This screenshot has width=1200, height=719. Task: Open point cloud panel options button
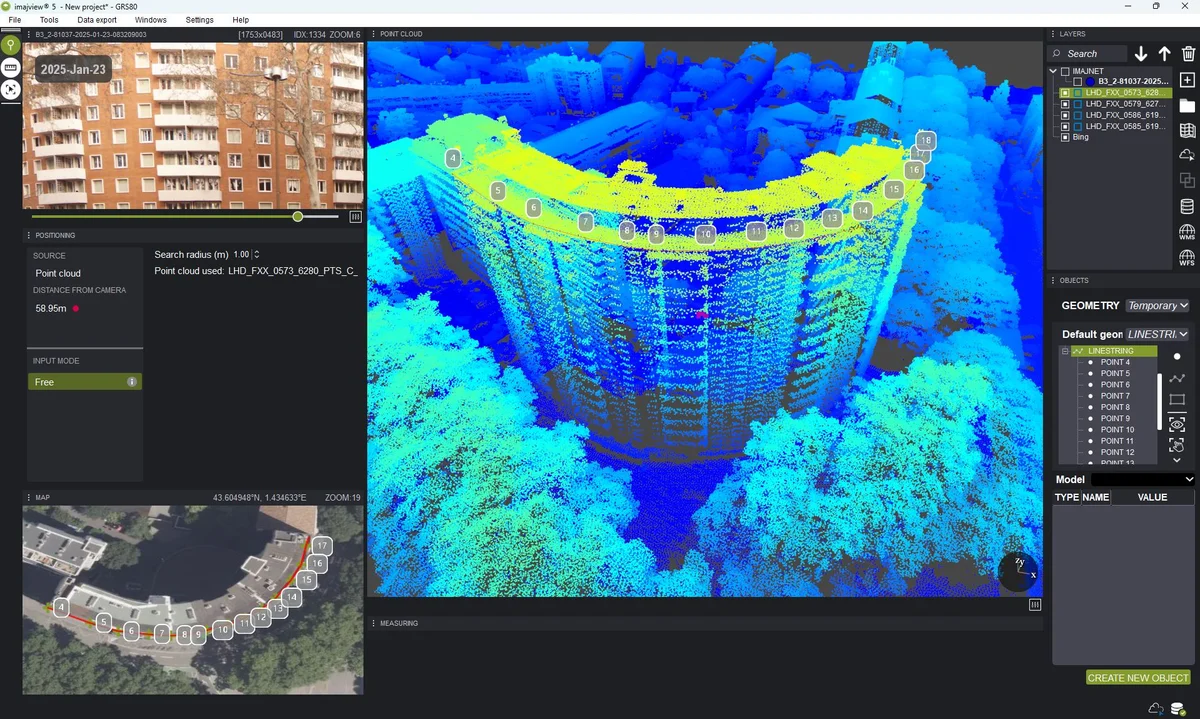(x=1035, y=604)
